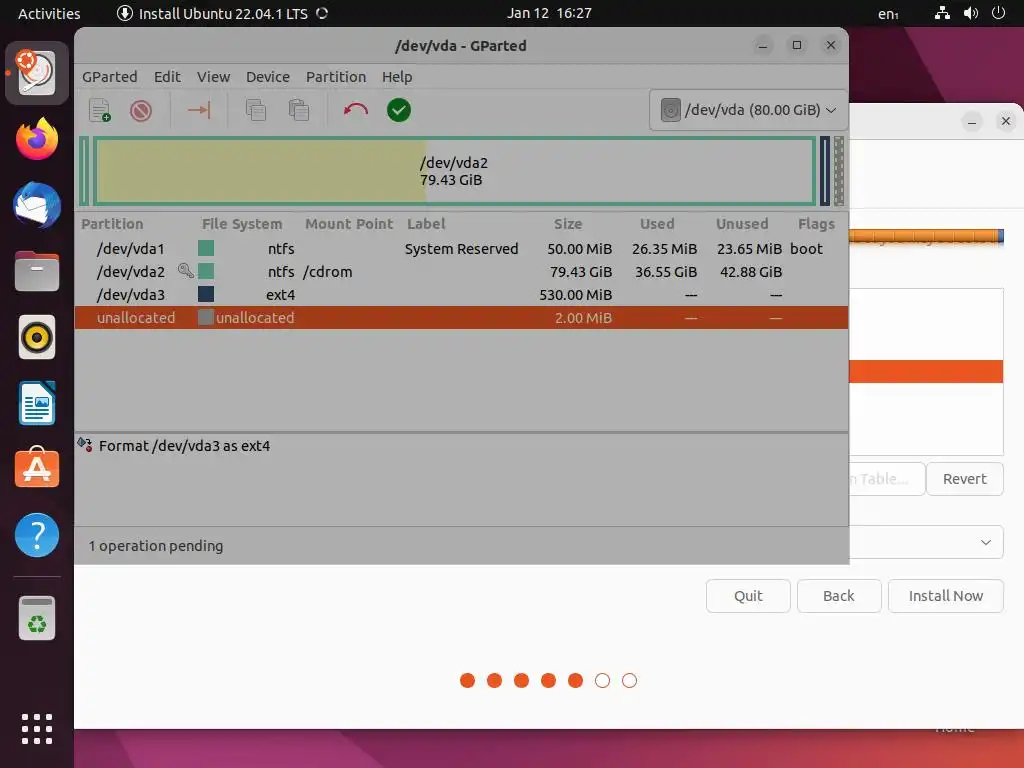Click the Unused column header
The width and height of the screenshot is (1024, 768).
(x=742, y=224)
